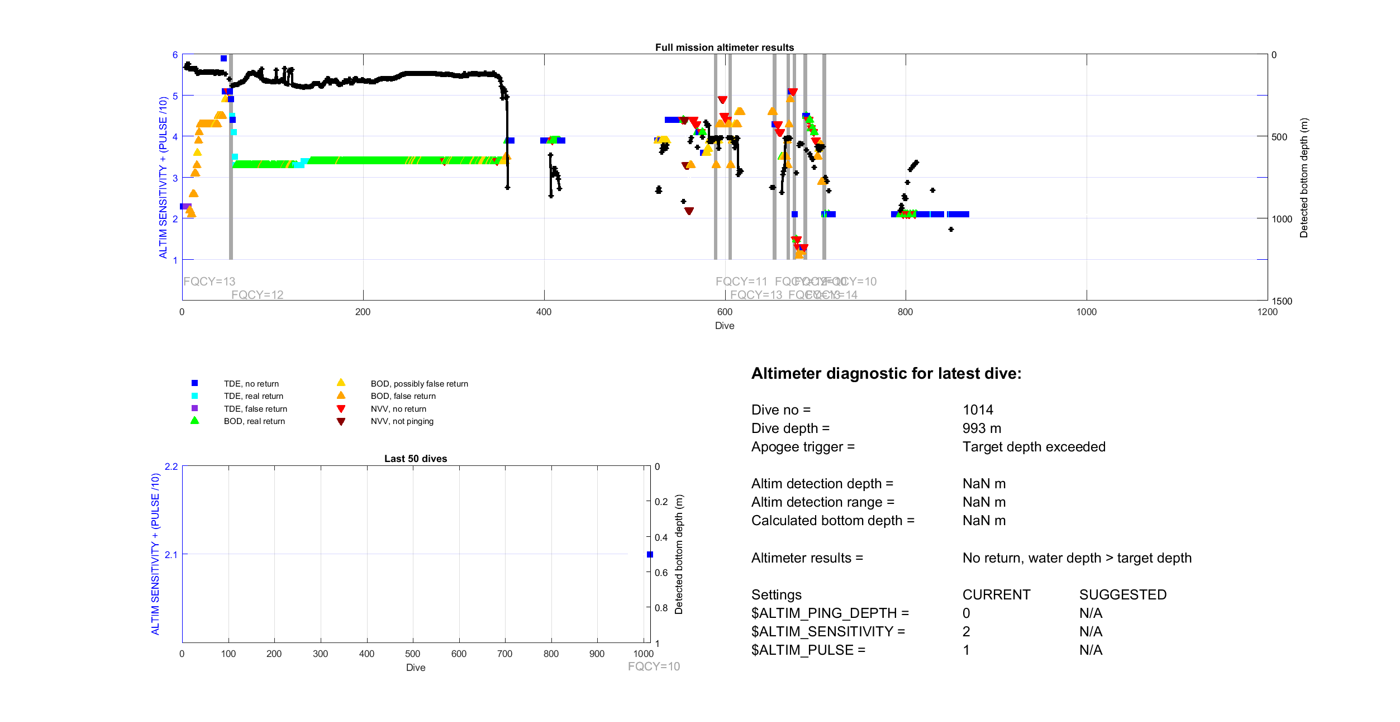Viewport: 1400px width, 722px height.
Task: Click the 'Calculated bottom depth =' label
Action: (833, 521)
